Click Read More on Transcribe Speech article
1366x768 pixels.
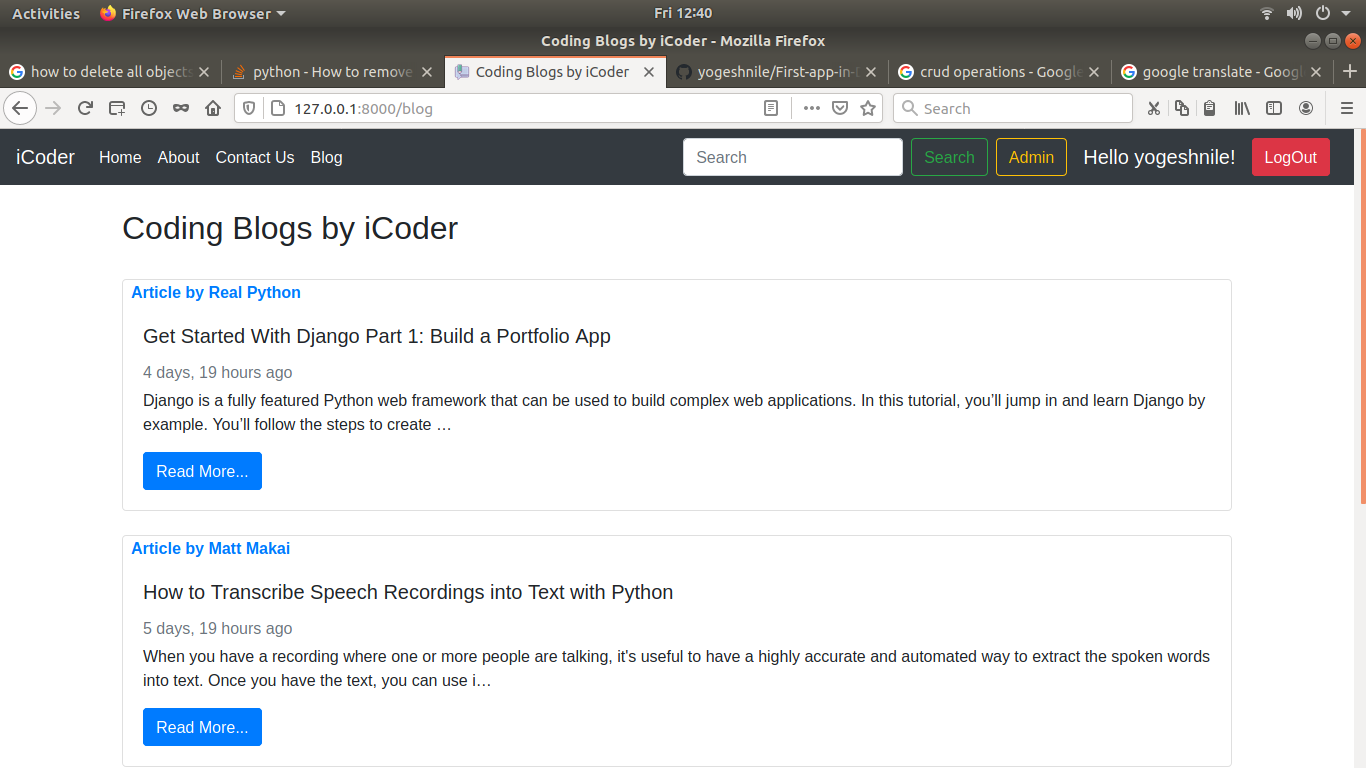coord(202,727)
